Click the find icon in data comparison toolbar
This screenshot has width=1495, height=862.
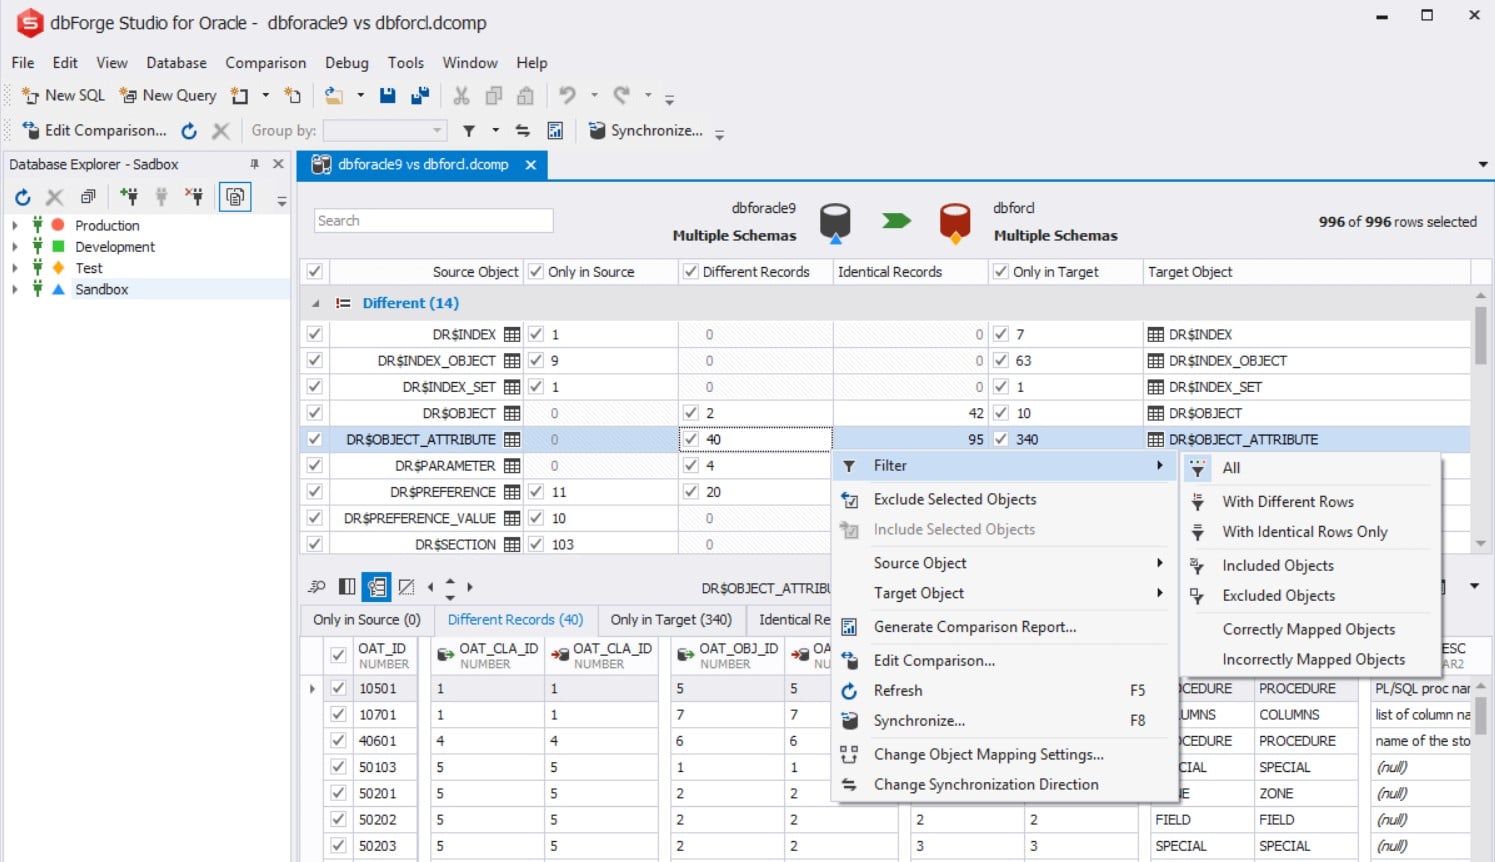pos(317,587)
